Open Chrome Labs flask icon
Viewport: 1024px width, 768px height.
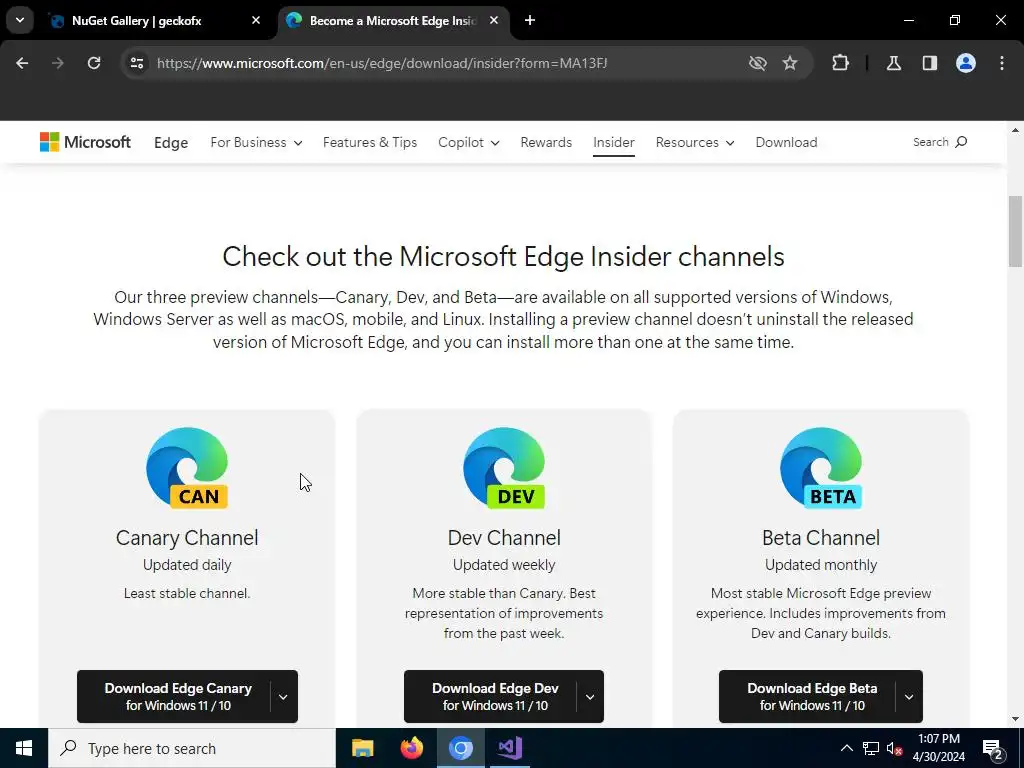point(894,63)
